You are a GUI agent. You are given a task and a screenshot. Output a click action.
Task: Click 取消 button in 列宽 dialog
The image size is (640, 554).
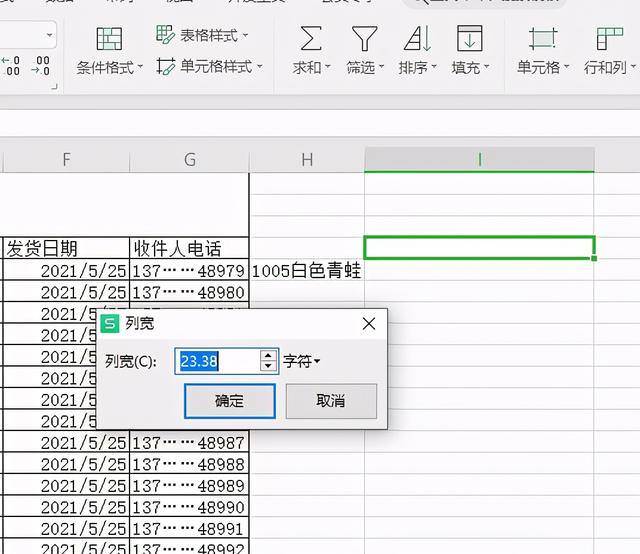point(331,401)
